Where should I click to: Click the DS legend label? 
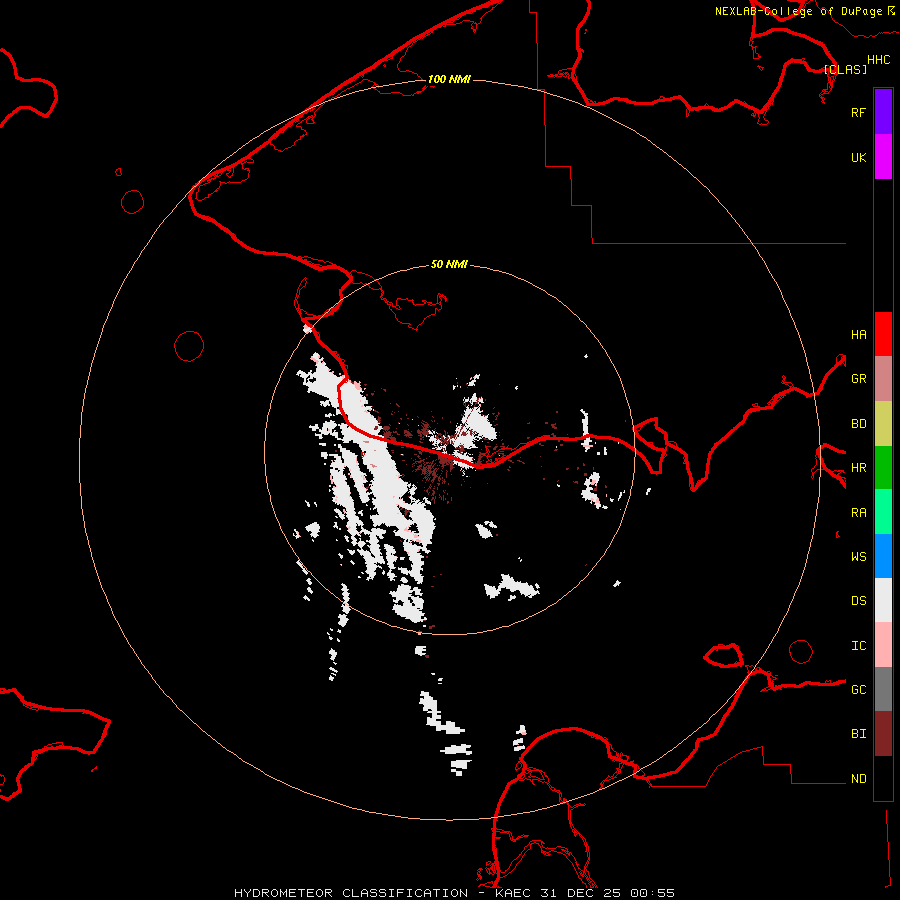[x=858, y=601]
